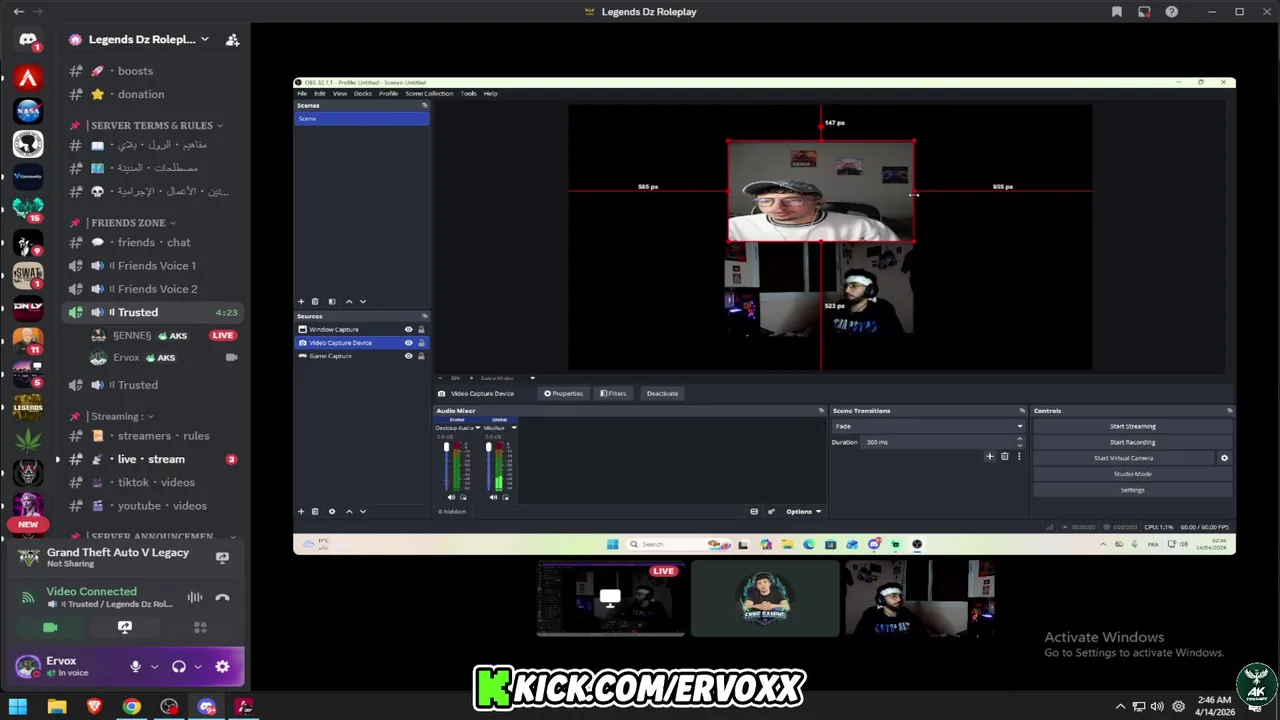Click Start Recording in OBS controls
Image resolution: width=1280 pixels, height=720 pixels.
(1132, 442)
